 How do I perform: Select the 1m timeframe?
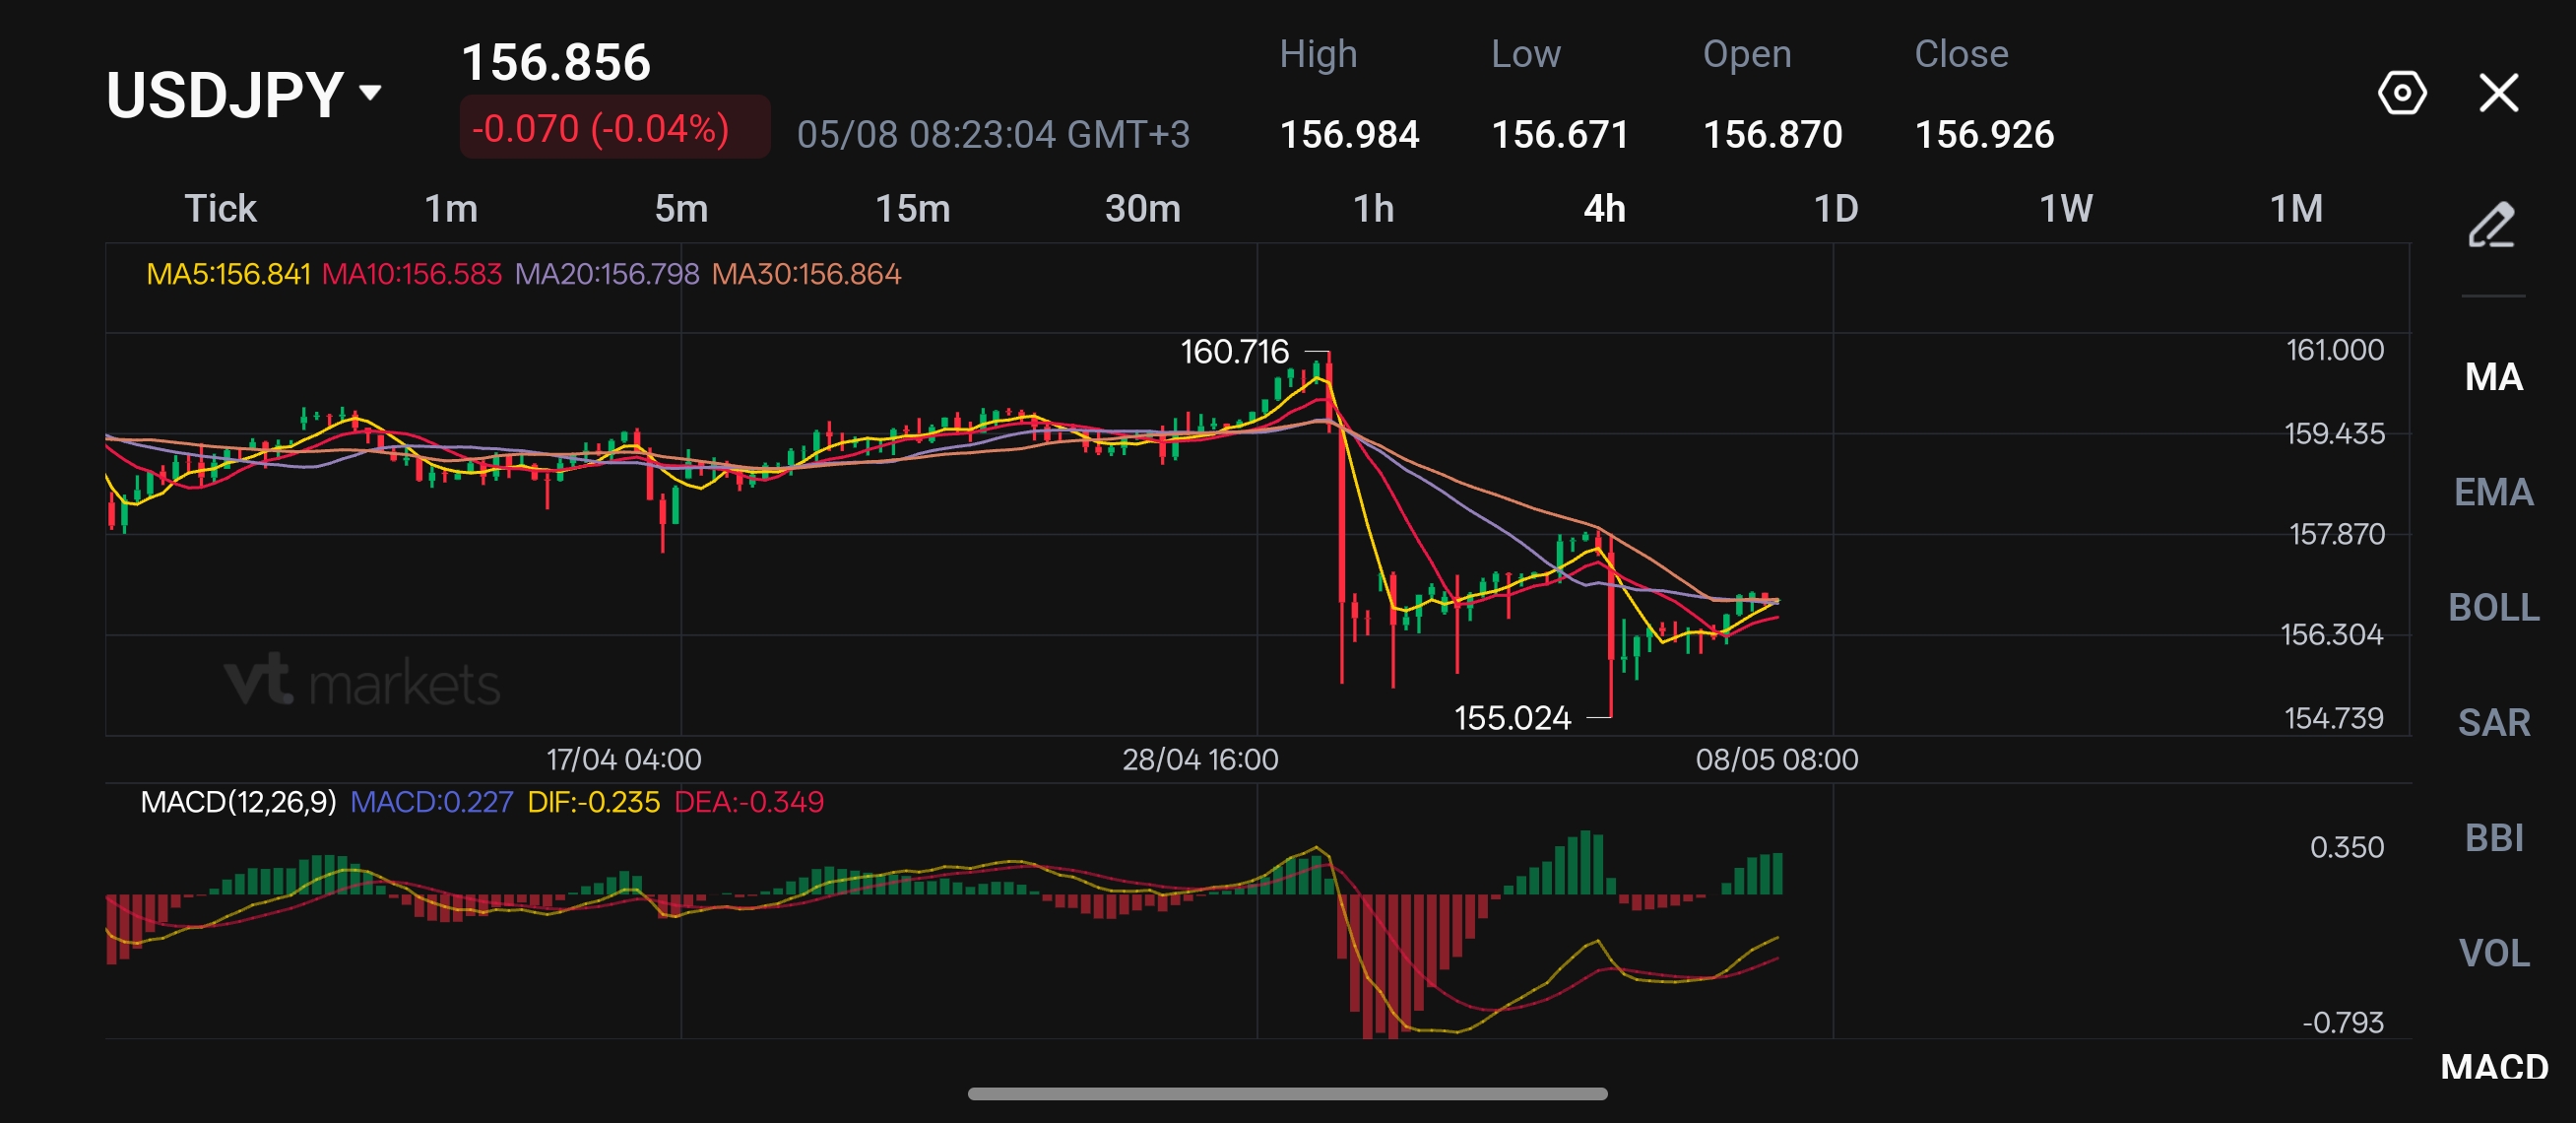coord(451,208)
